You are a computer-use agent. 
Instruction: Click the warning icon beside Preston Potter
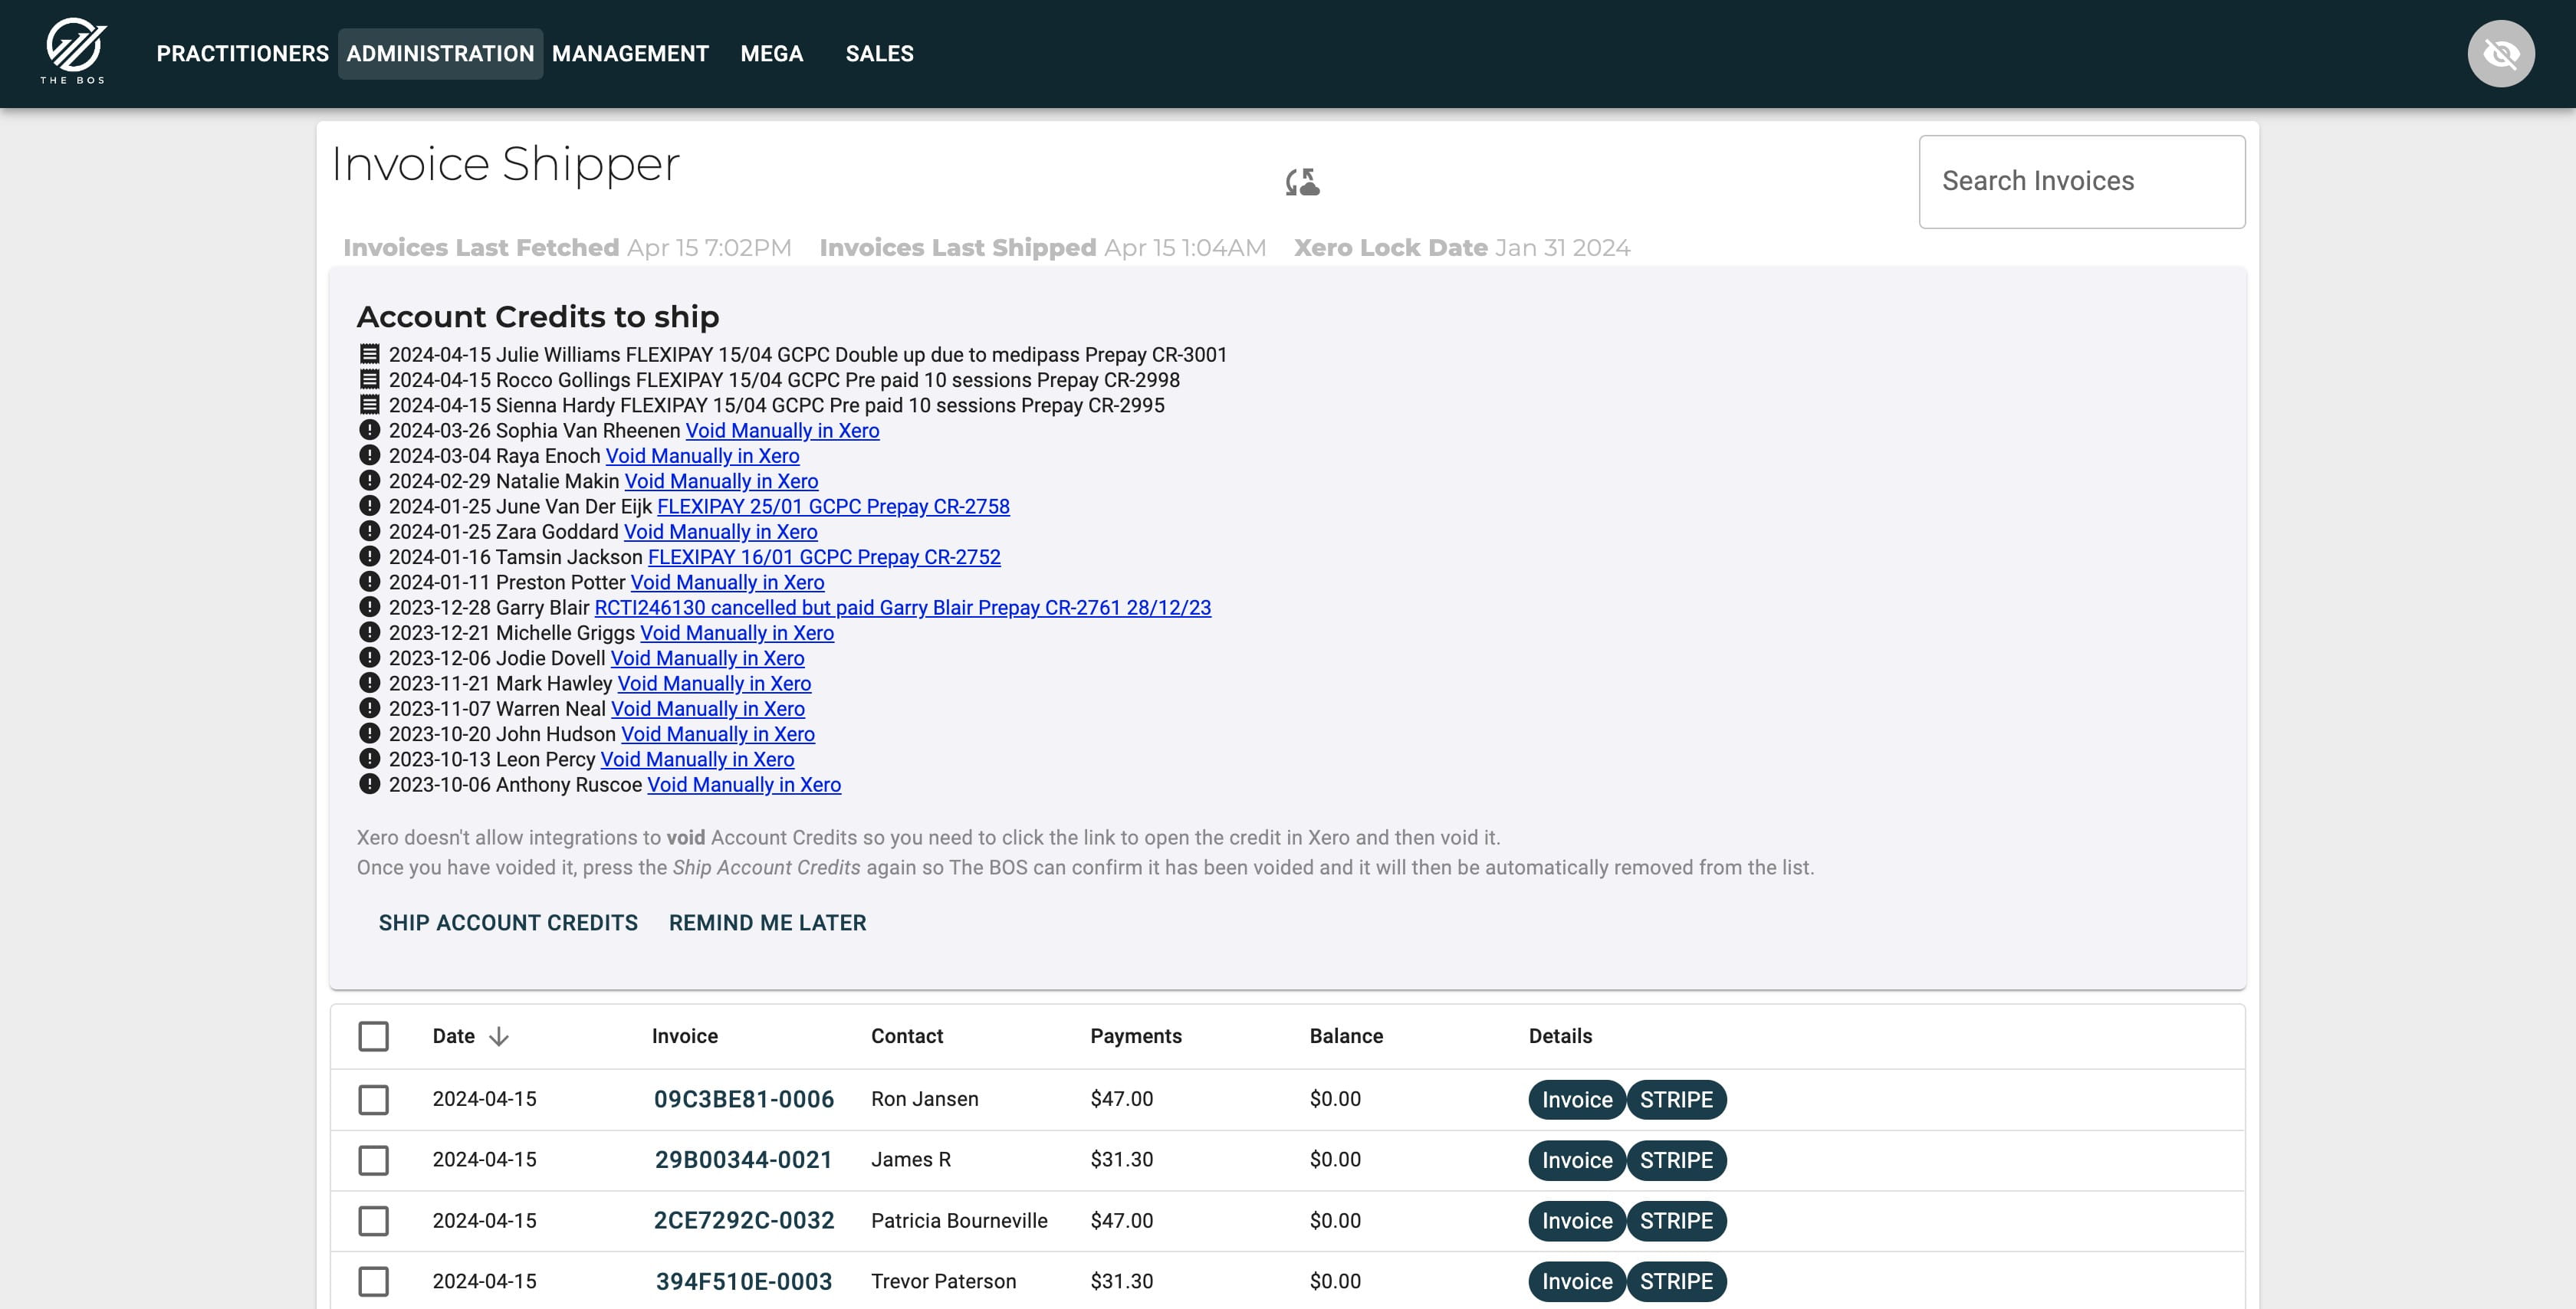pyautogui.click(x=369, y=581)
